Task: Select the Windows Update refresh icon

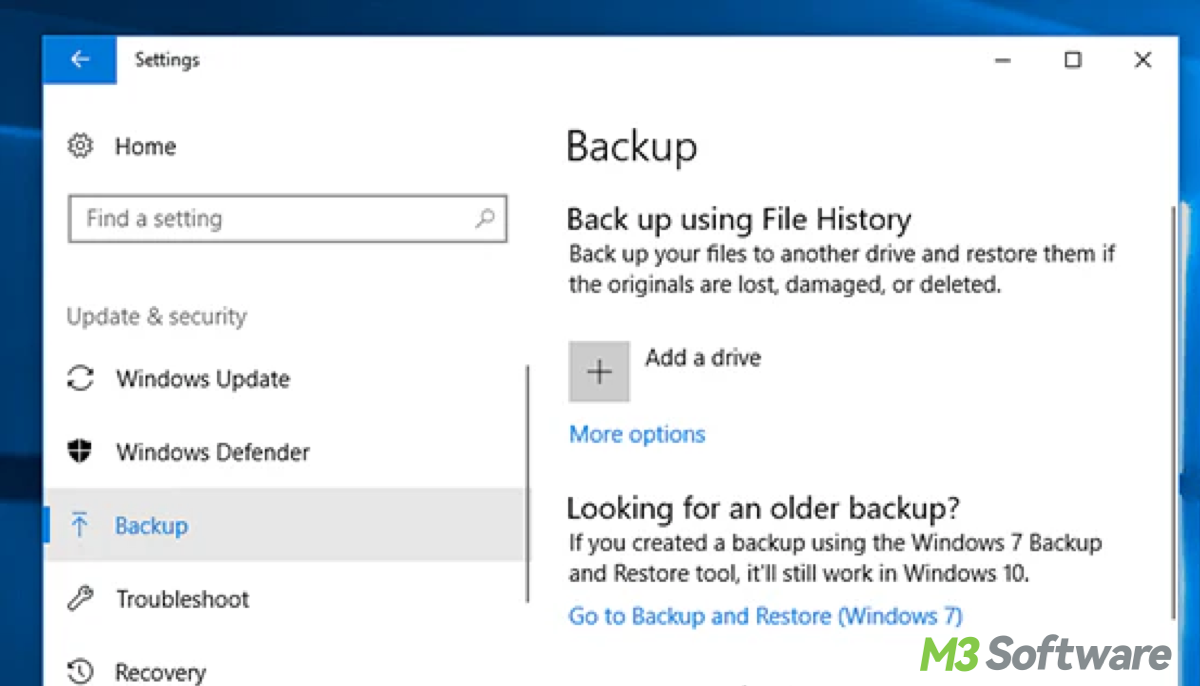Action: click(x=80, y=379)
